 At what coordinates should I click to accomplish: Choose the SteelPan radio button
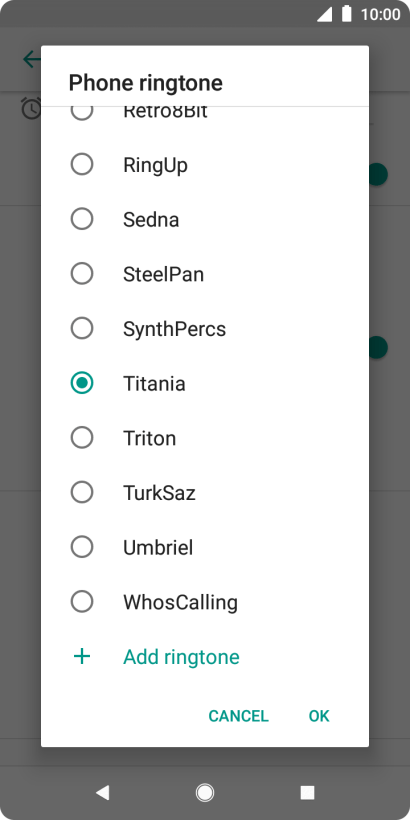coord(82,274)
